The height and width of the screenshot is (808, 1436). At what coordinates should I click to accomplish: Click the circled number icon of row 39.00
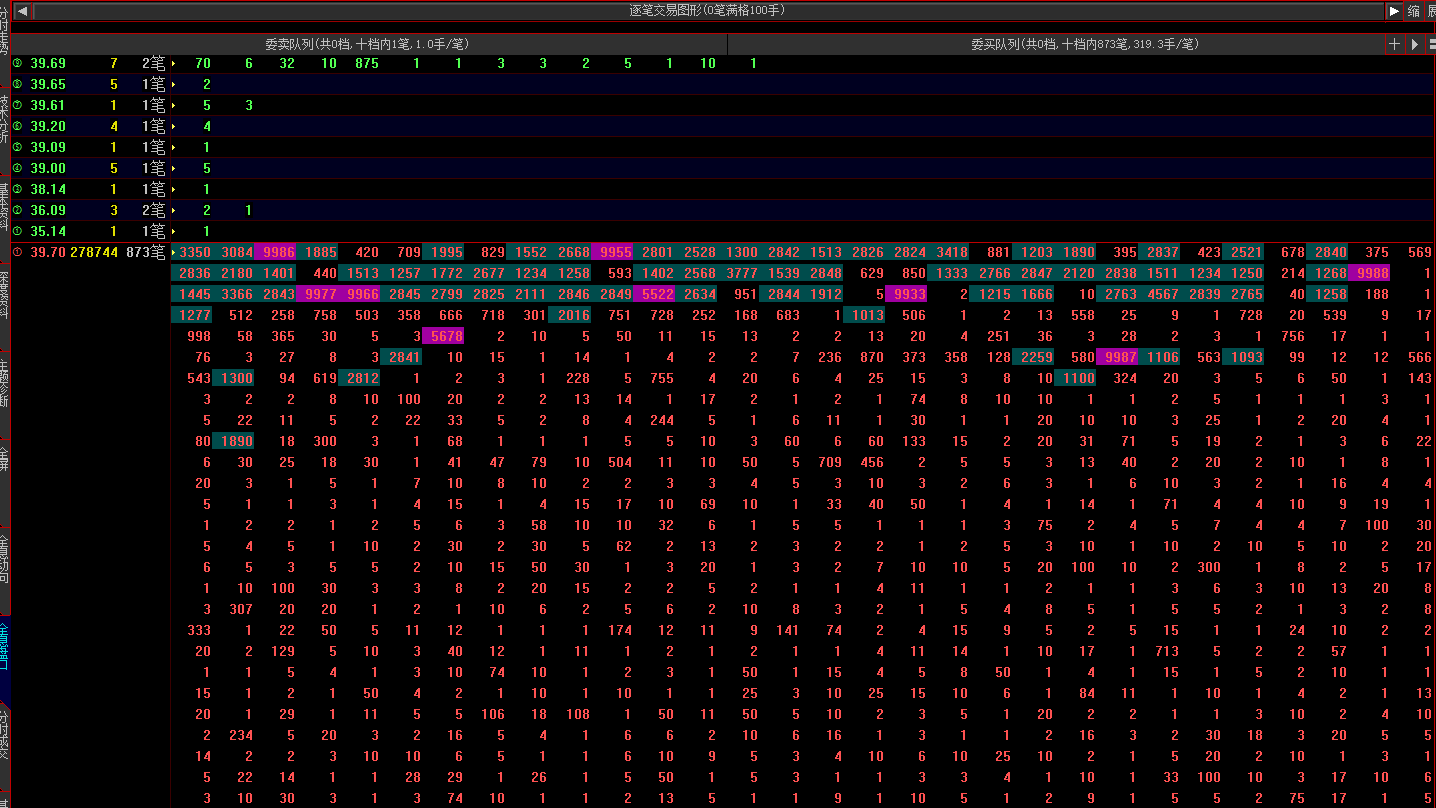coord(17,168)
